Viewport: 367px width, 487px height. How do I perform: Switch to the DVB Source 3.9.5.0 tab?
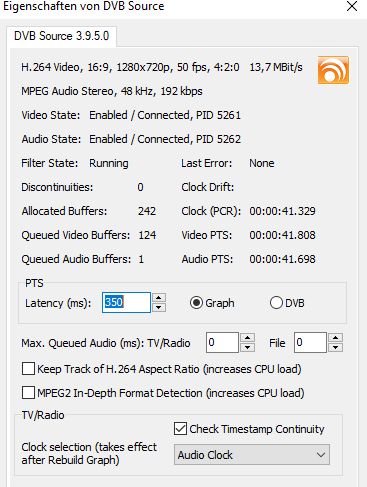pos(61,36)
